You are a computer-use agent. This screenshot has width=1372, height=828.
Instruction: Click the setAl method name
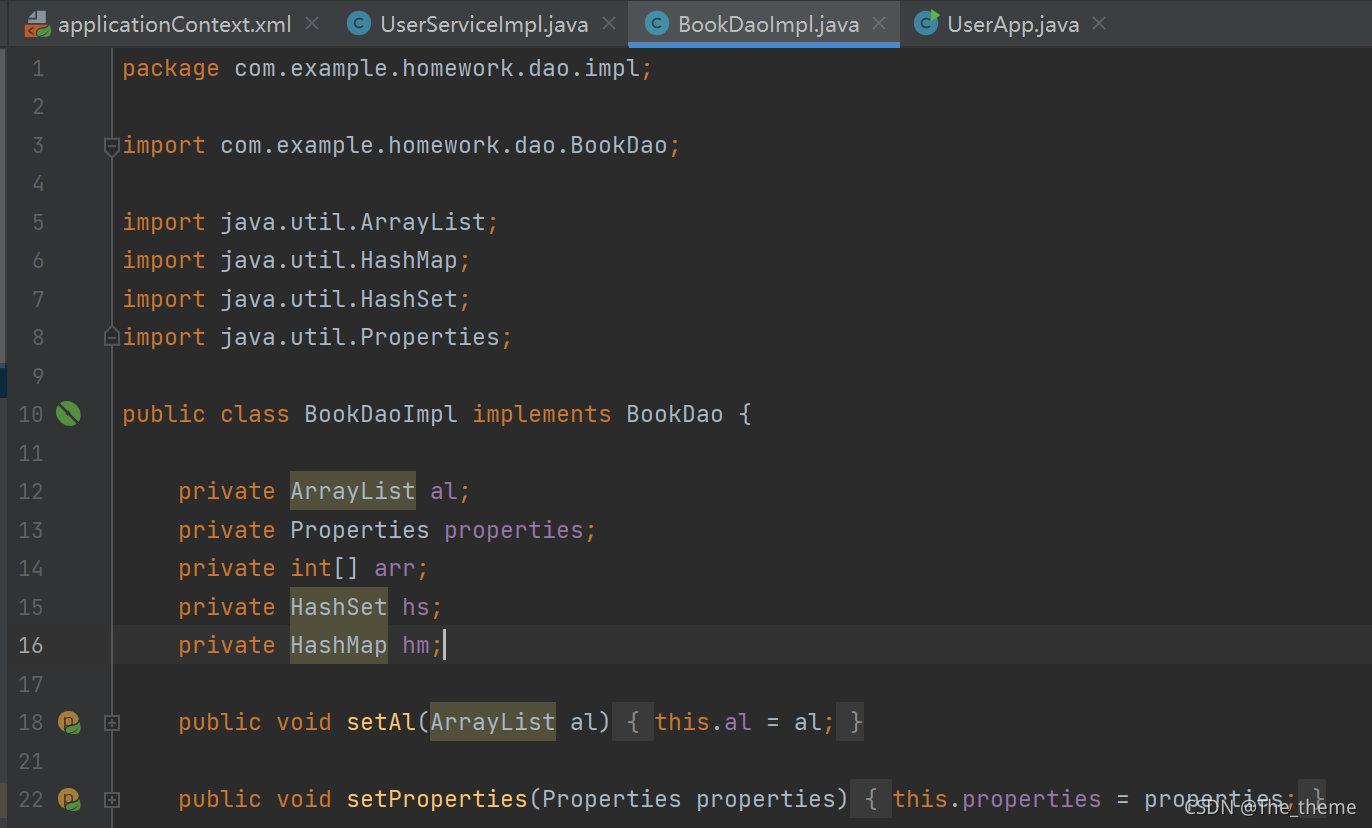(x=381, y=722)
